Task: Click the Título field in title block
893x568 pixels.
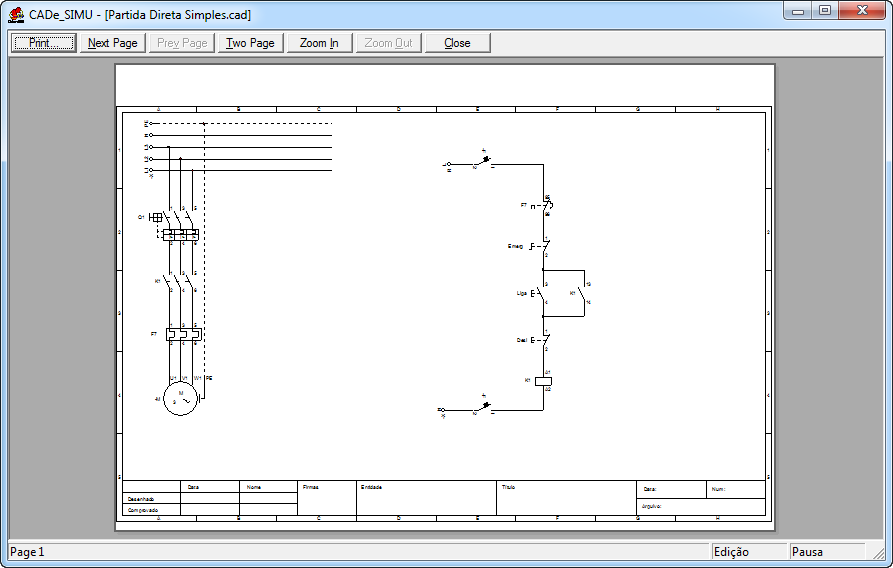Action: [565, 497]
